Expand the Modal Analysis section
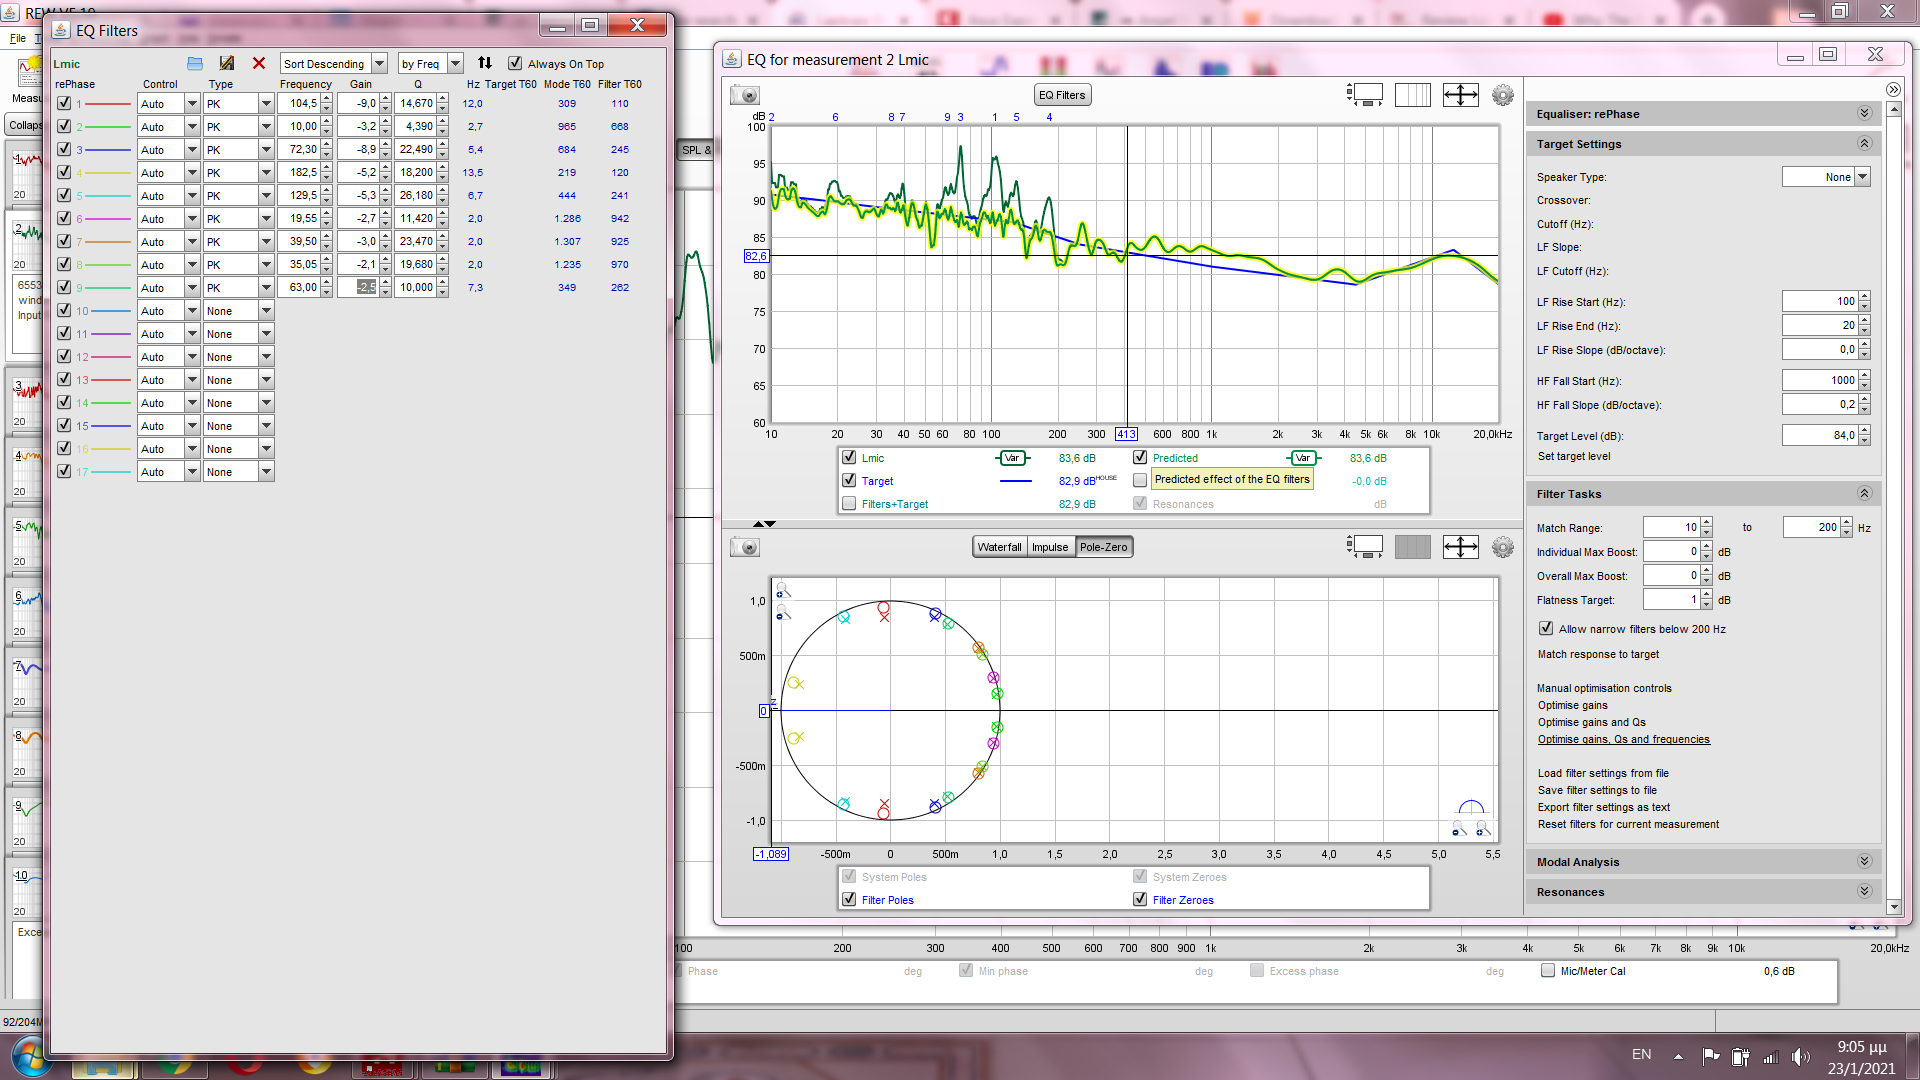 pyautogui.click(x=1864, y=862)
